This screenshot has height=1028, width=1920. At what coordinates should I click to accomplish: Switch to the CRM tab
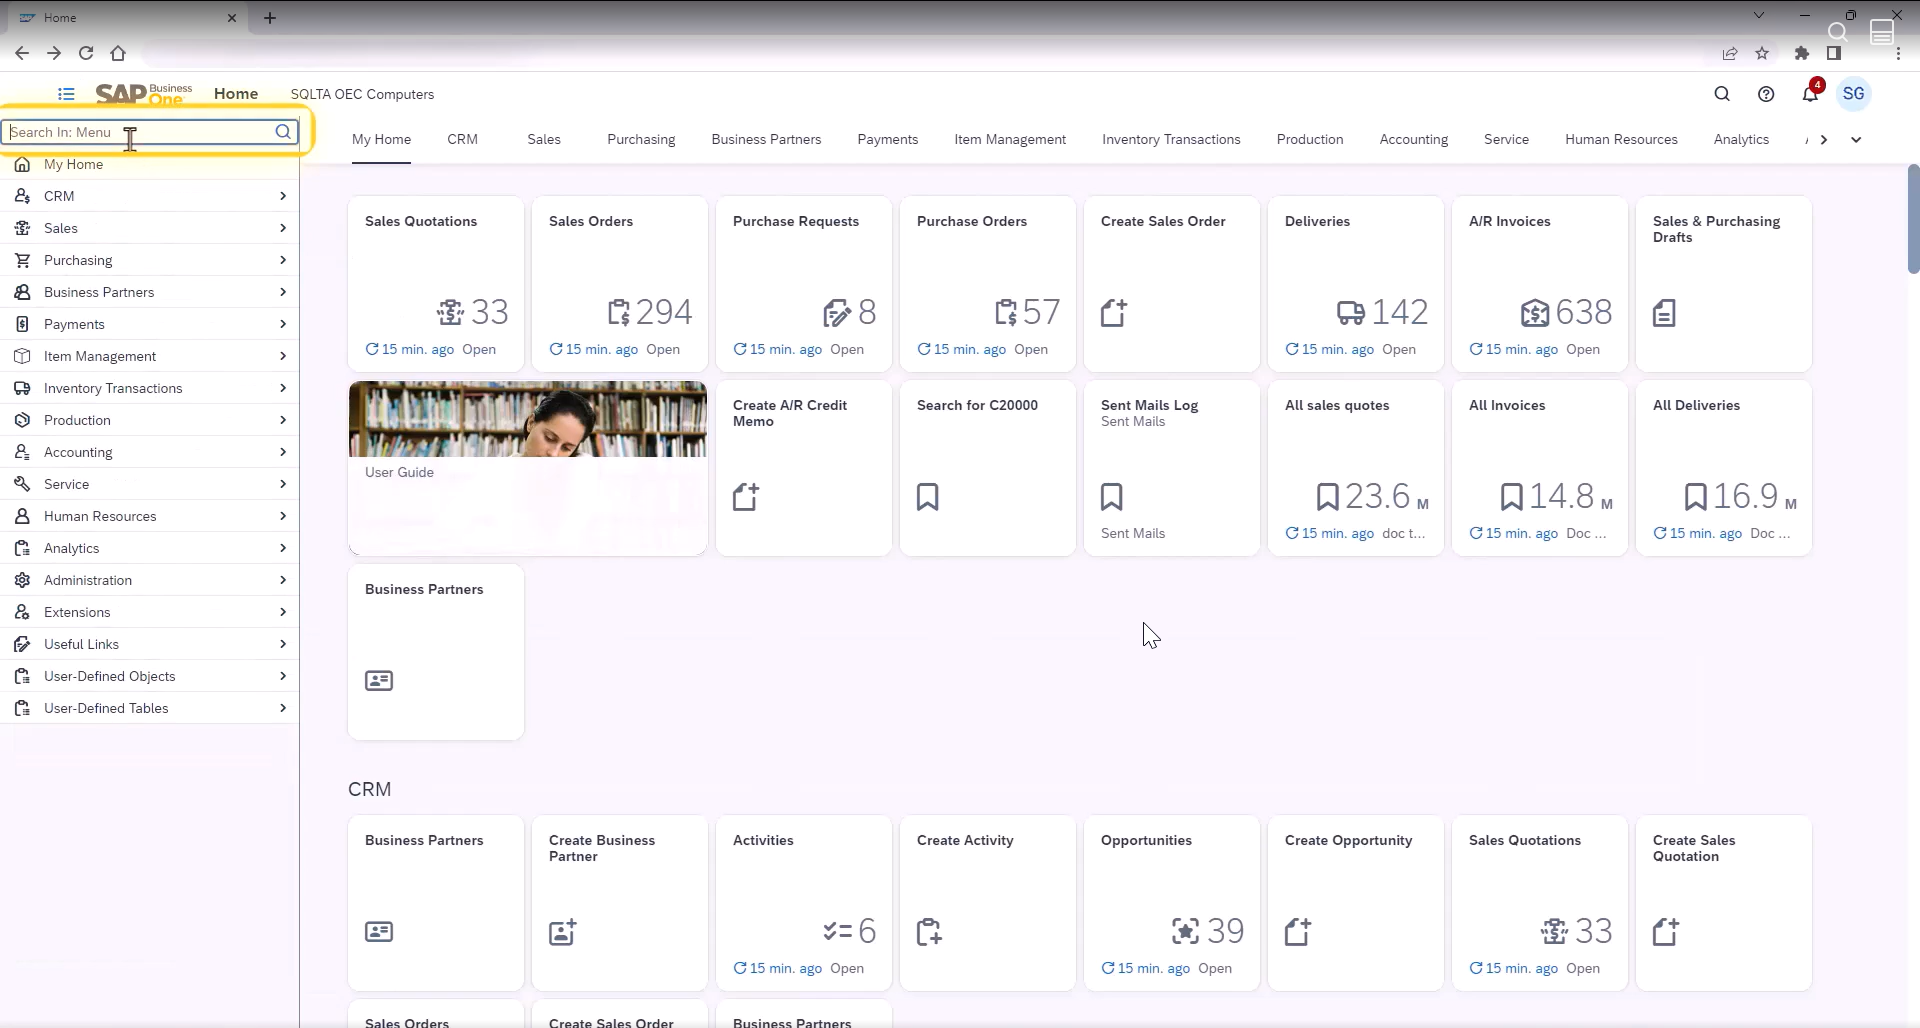[462, 139]
